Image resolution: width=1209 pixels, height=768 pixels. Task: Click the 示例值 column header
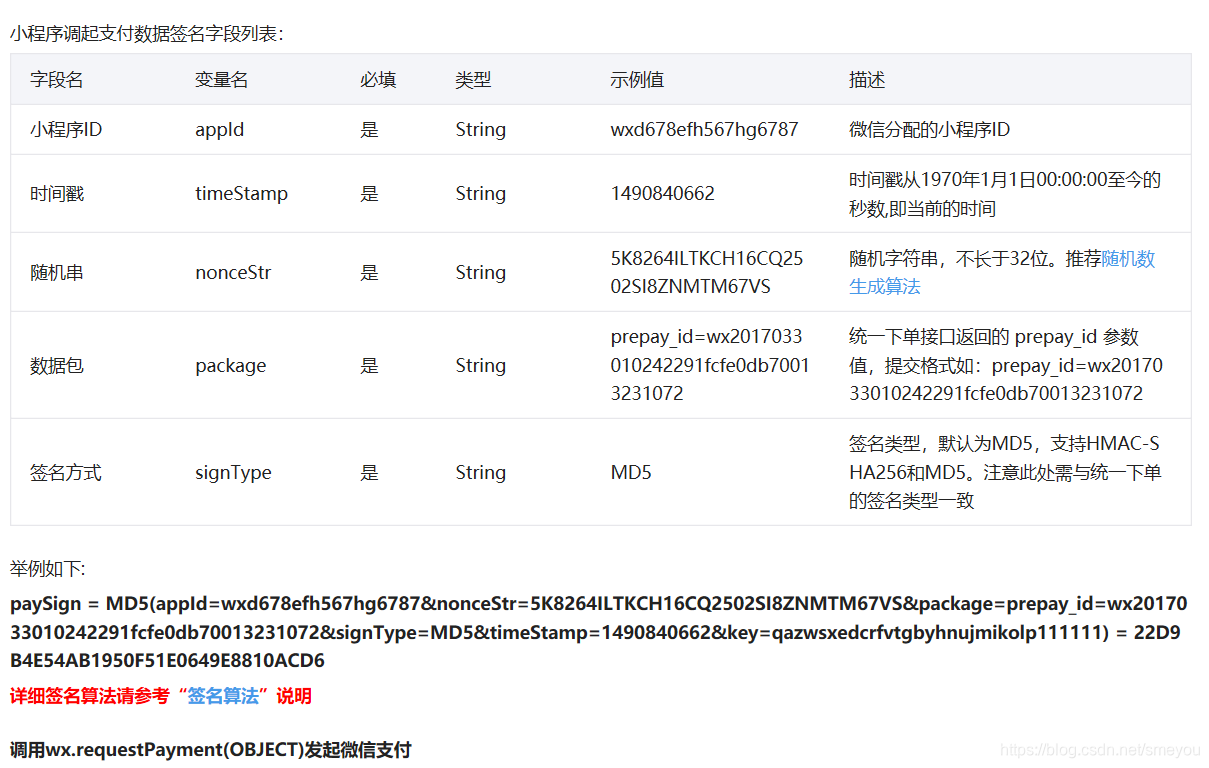coord(637,79)
